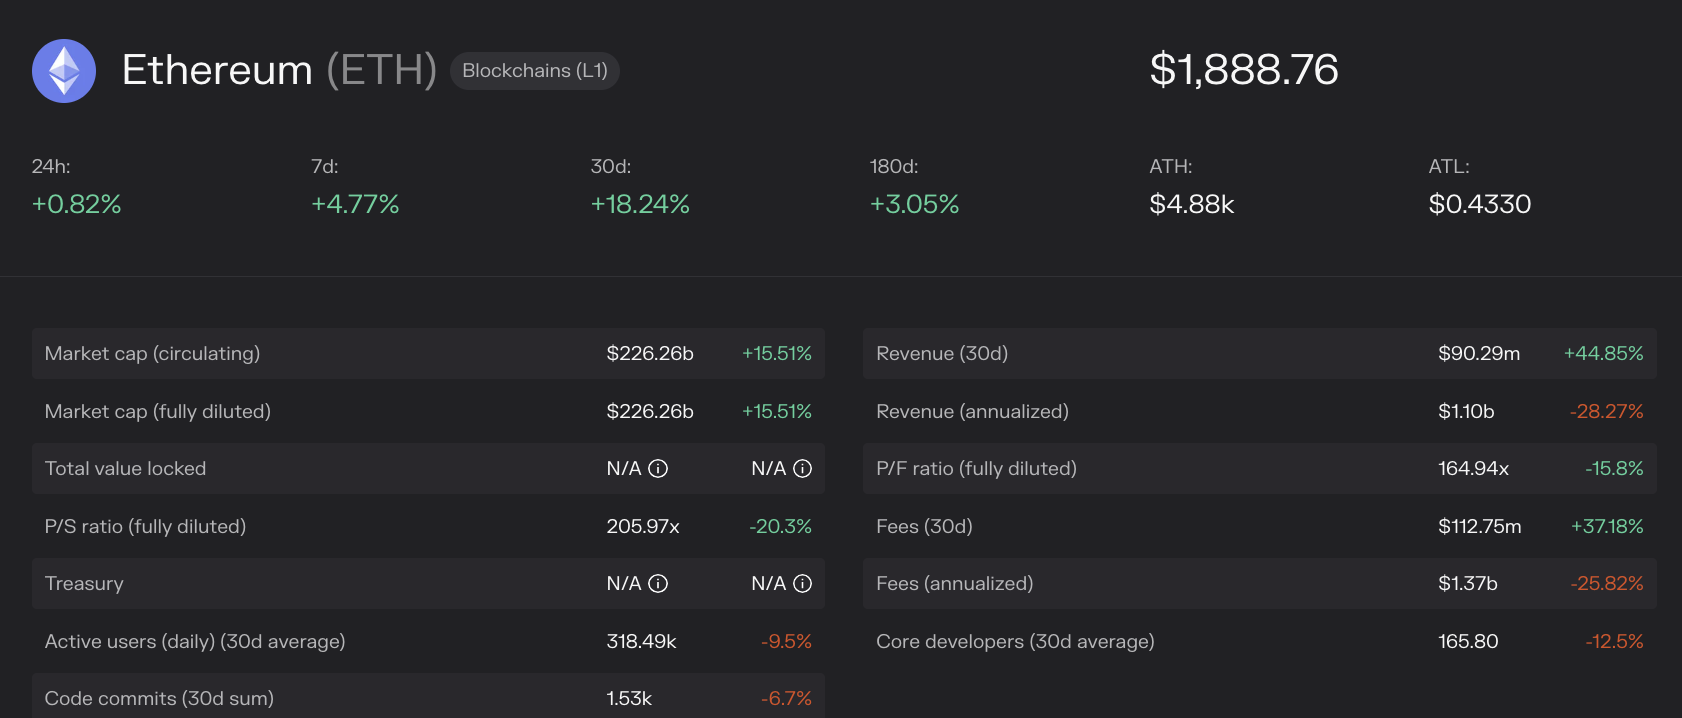
Task: Select the P/F ratio (fully diluted) label
Action: [977, 469]
